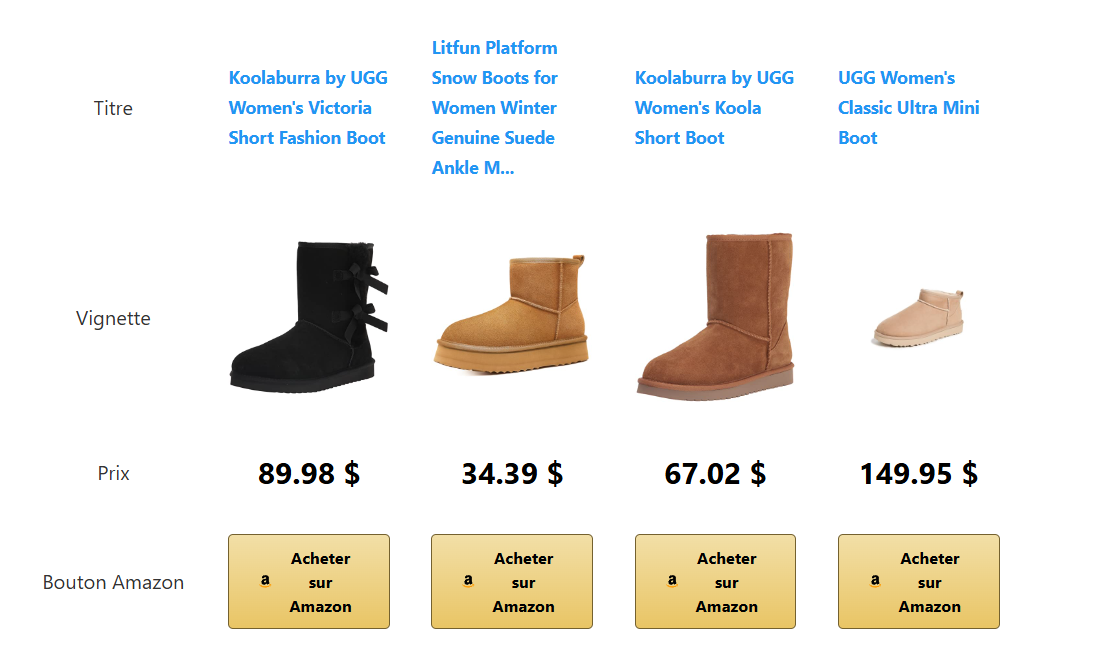Viewport: 1101px width, 666px height.
Task: Click the 149.95 $ price label
Action: tap(918, 473)
